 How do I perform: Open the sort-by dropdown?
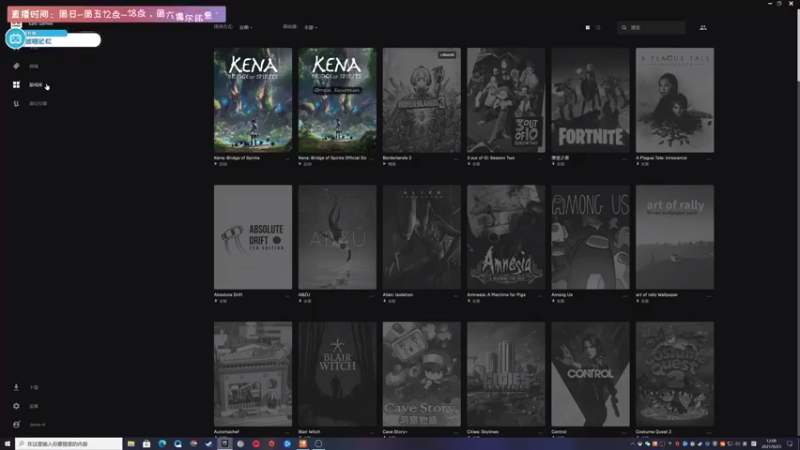coord(246,28)
